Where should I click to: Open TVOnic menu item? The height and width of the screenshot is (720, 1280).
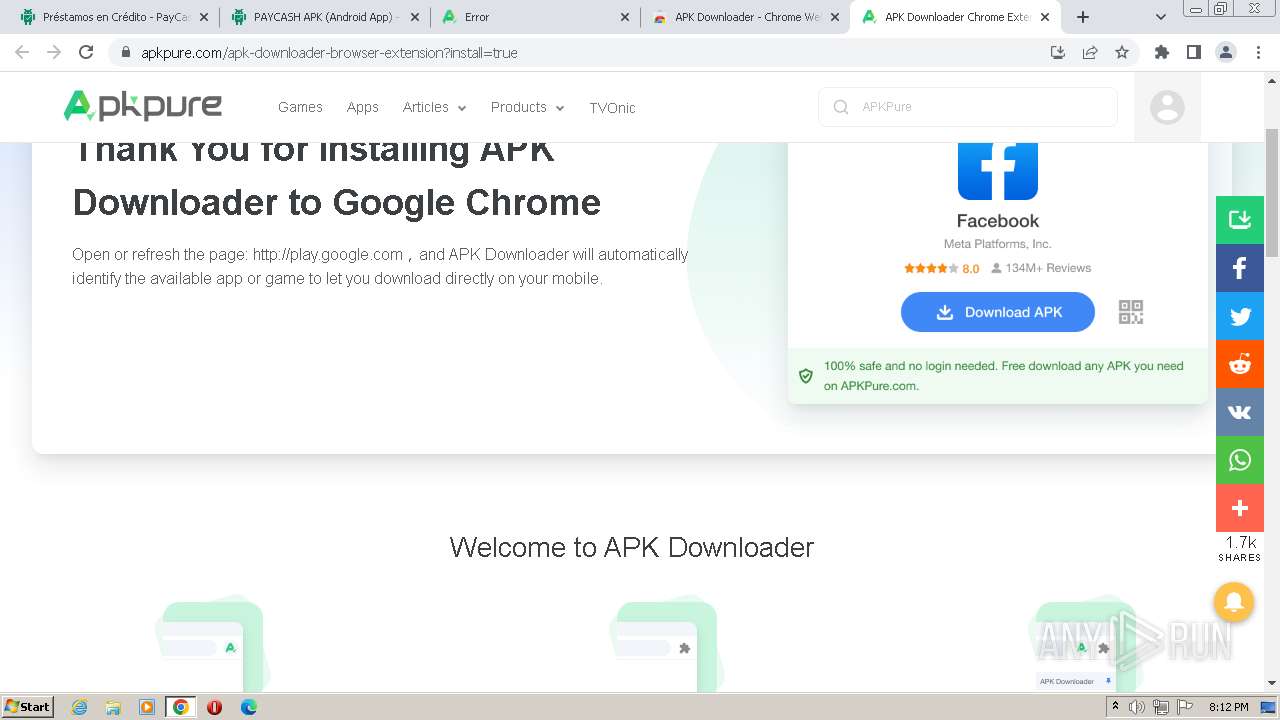(612, 107)
